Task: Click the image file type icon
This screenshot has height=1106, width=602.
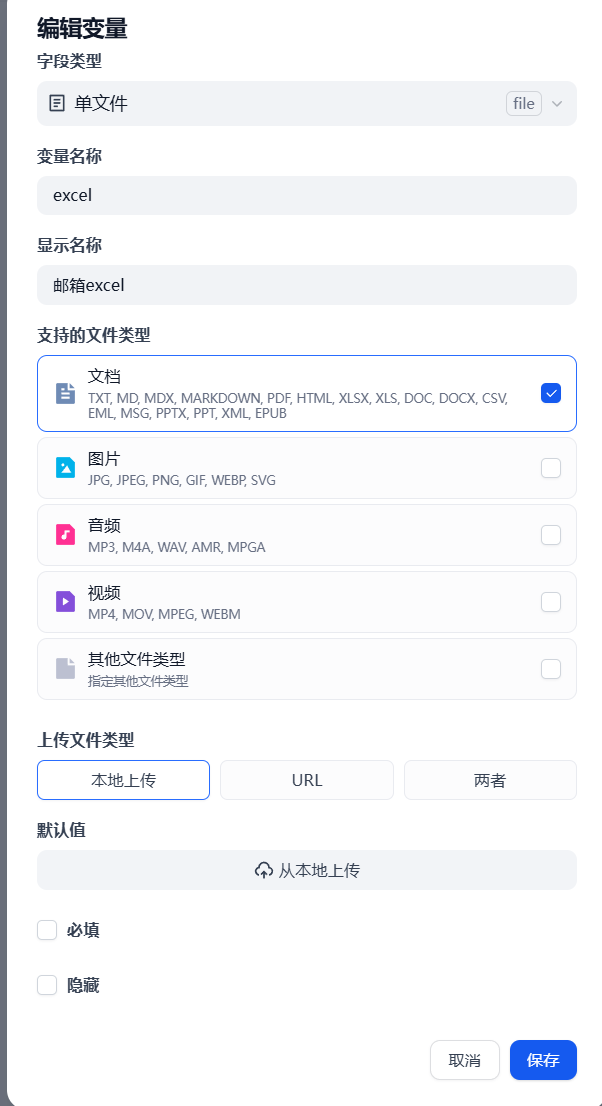Action: (x=65, y=467)
